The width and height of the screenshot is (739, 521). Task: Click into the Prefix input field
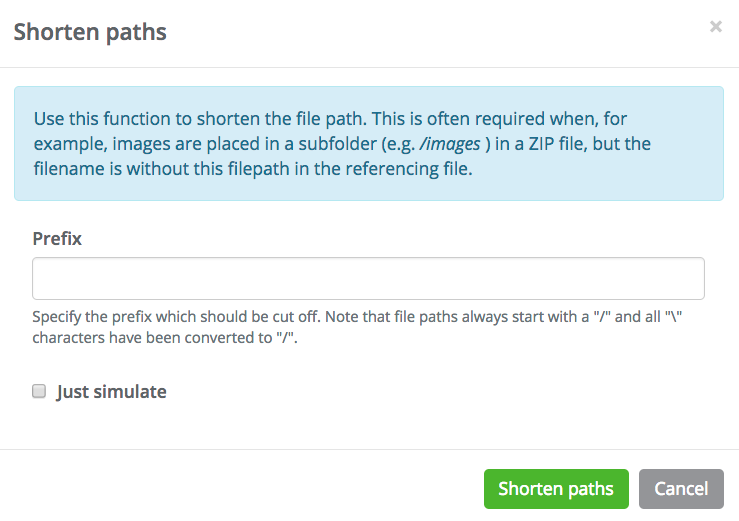click(368, 278)
